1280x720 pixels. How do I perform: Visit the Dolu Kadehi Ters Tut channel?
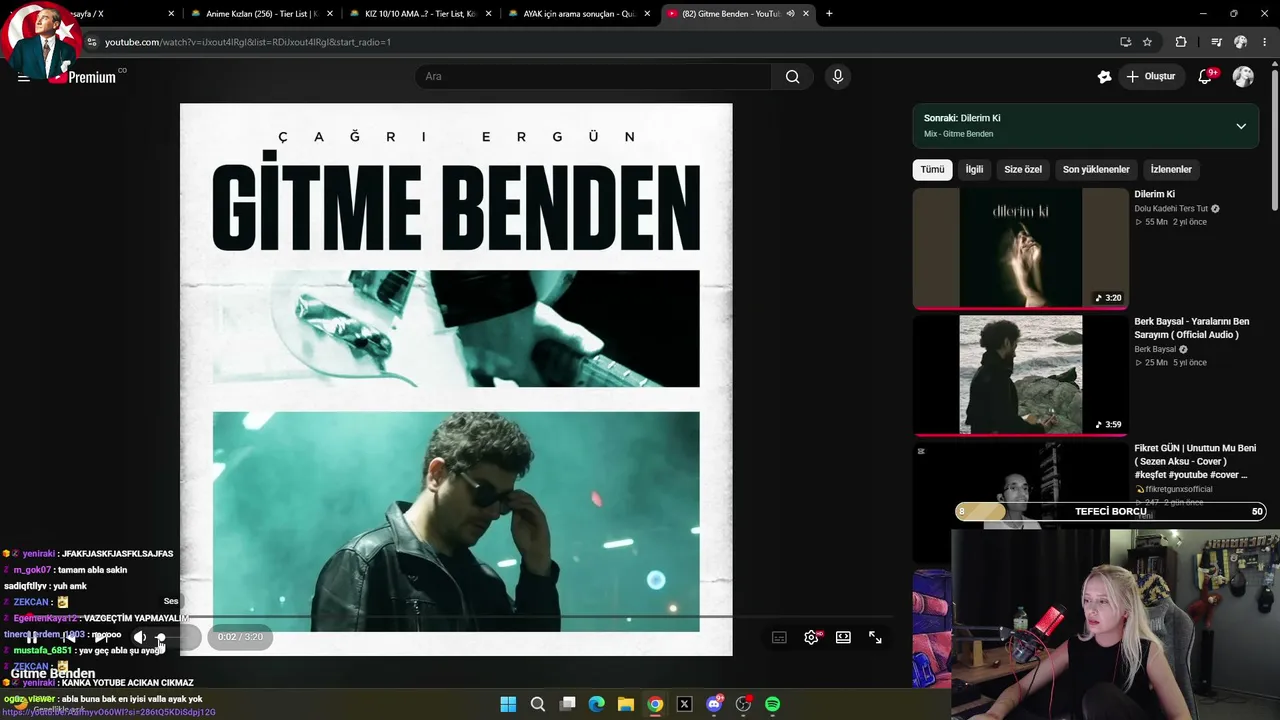[x=1171, y=209]
